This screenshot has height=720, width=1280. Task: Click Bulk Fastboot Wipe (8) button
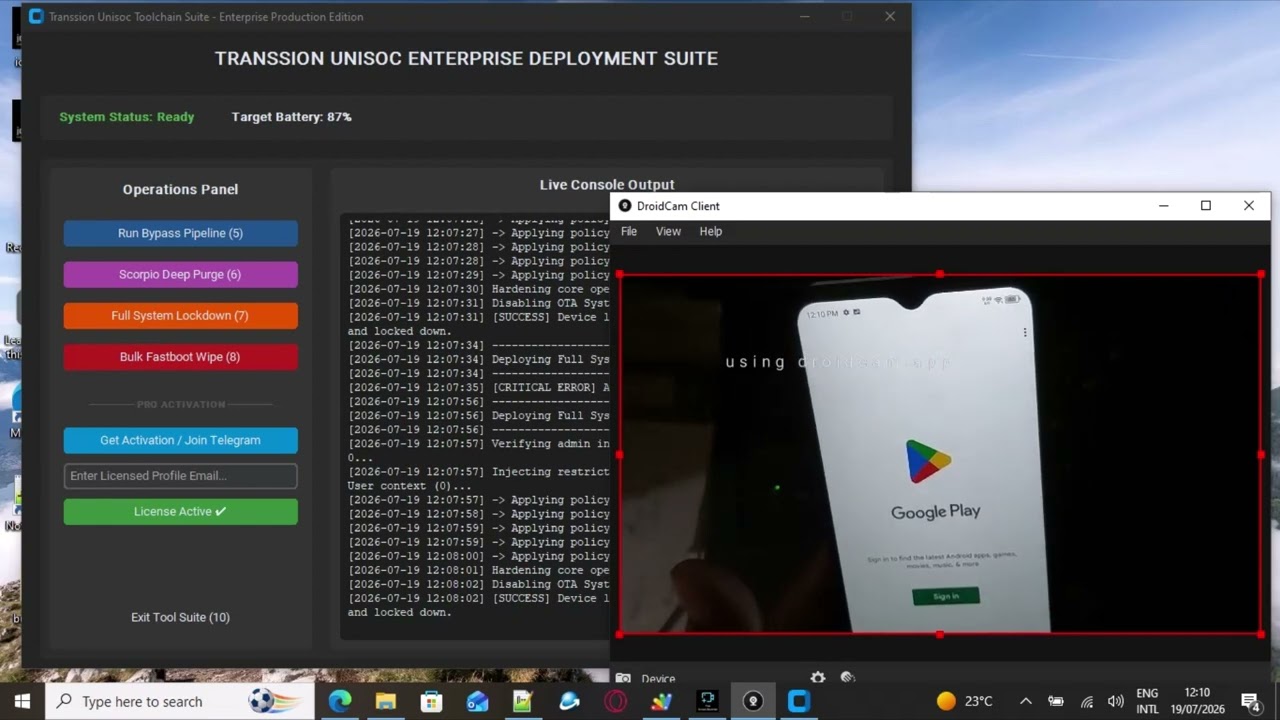[180, 357]
